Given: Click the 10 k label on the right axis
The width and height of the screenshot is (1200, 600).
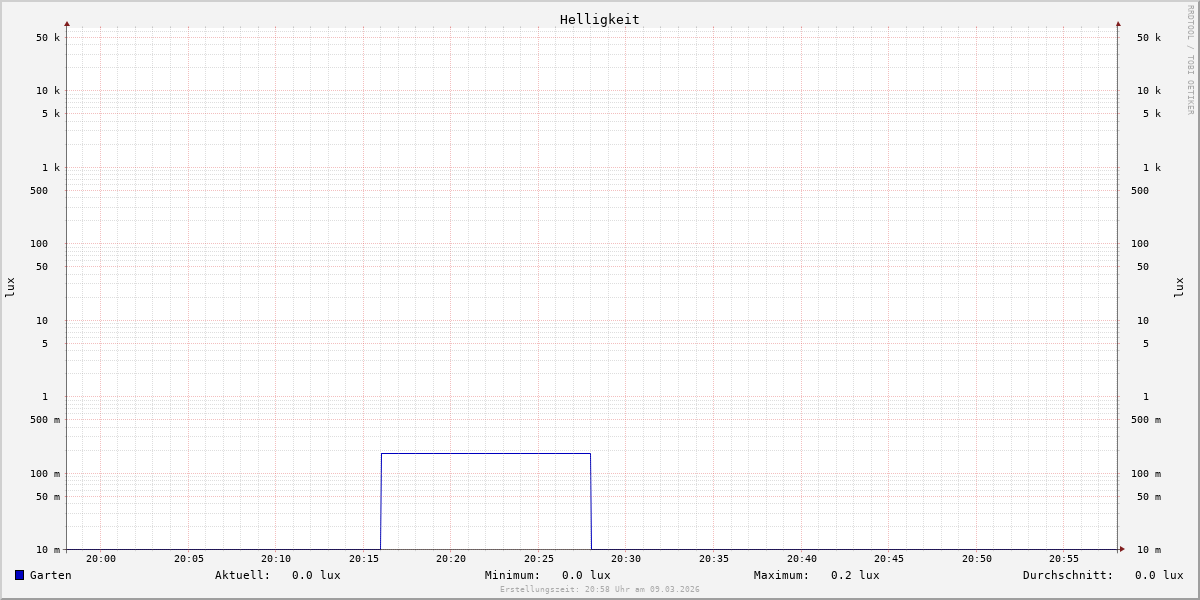Looking at the screenshot, I should [x=1149, y=91].
